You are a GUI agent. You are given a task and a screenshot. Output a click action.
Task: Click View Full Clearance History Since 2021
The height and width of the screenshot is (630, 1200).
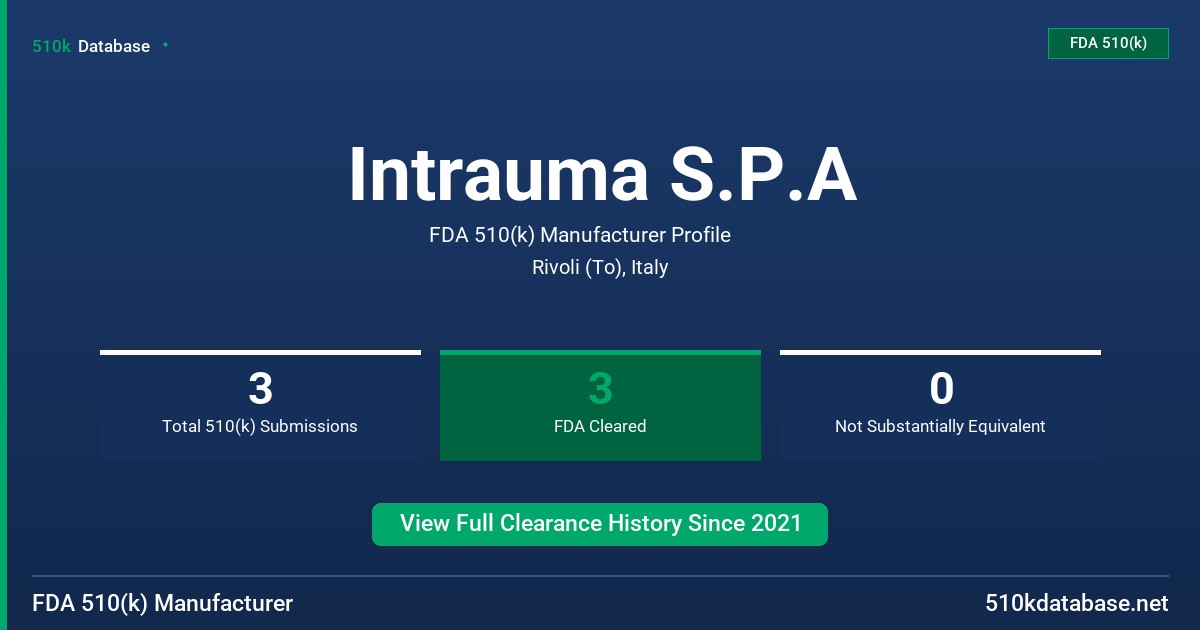click(600, 524)
